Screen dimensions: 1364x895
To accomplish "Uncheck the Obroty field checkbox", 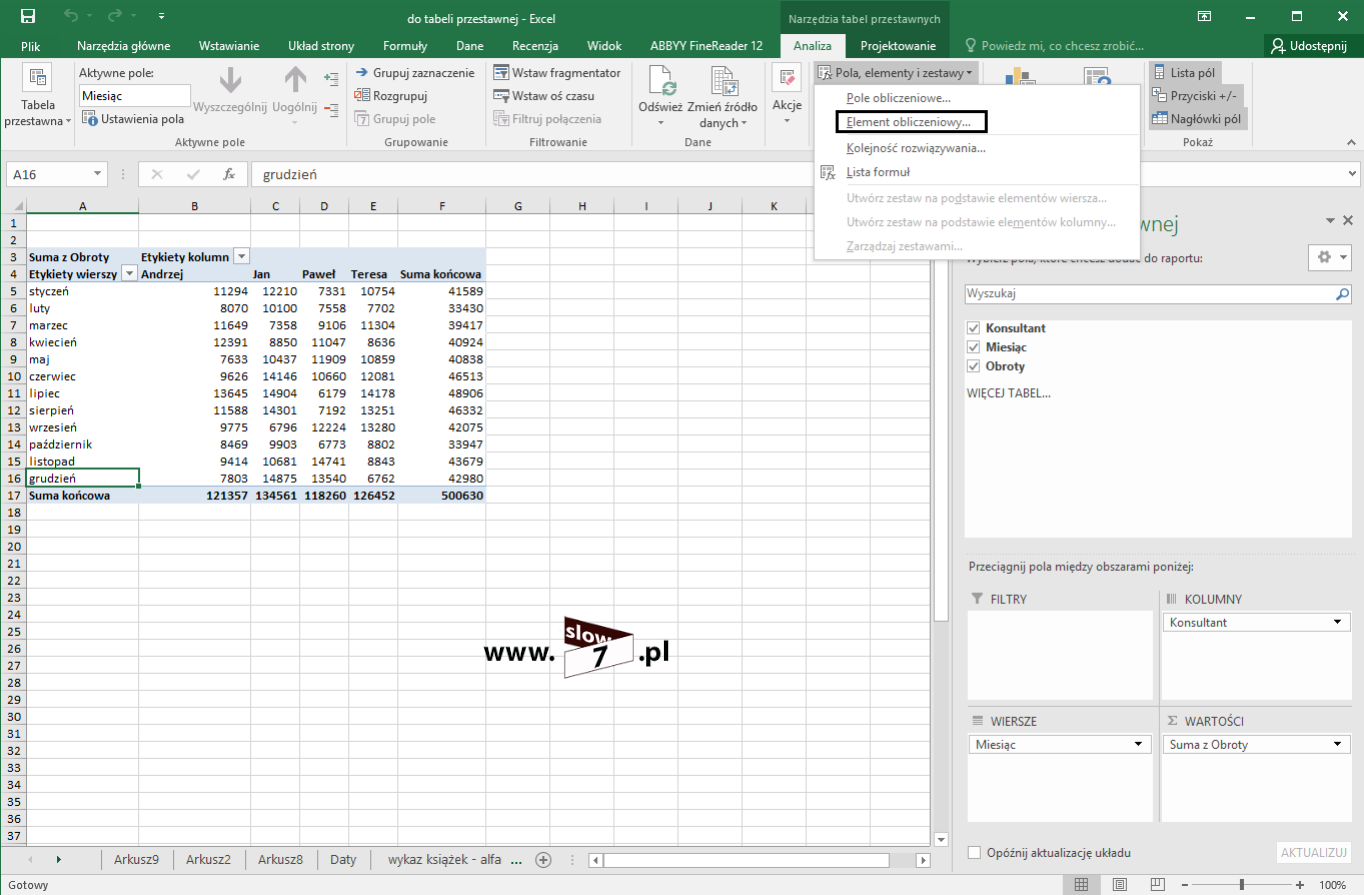I will pyautogui.click(x=974, y=366).
